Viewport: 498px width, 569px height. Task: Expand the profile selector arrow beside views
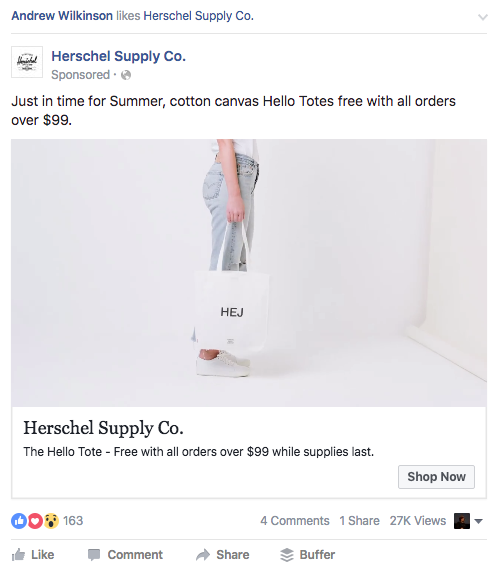(479, 521)
